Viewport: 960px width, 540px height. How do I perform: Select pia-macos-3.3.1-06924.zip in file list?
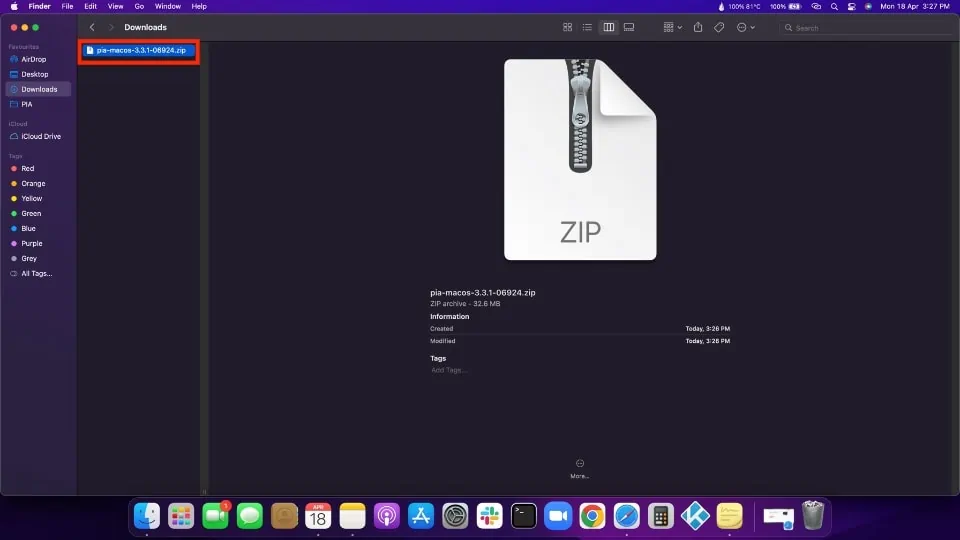(138, 50)
